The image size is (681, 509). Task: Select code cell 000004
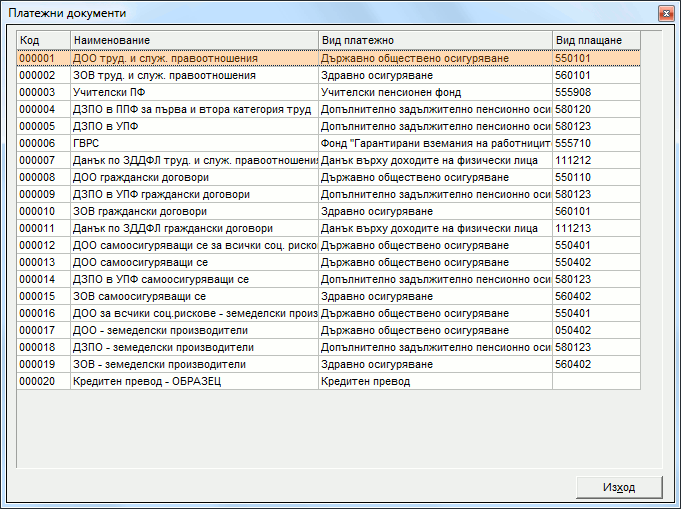pyautogui.click(x=43, y=109)
